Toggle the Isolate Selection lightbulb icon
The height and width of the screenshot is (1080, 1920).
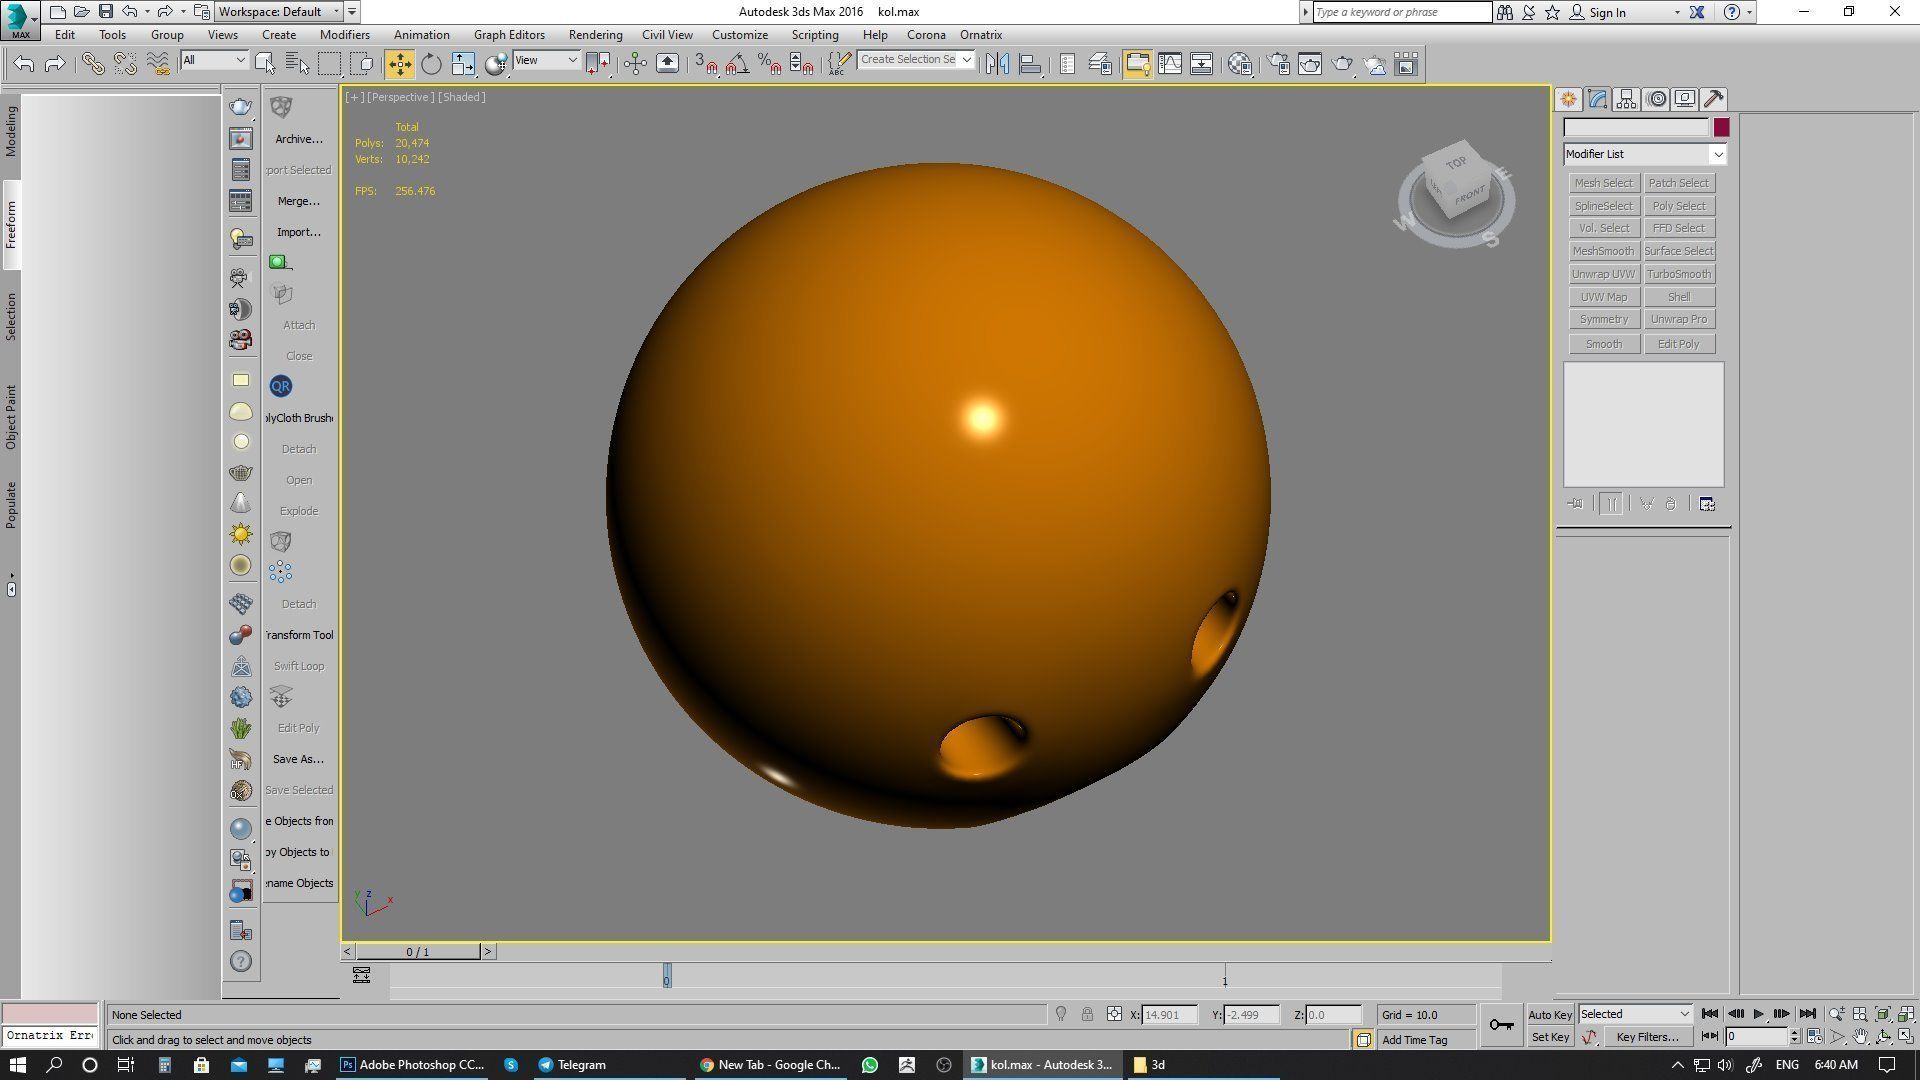click(1061, 1014)
